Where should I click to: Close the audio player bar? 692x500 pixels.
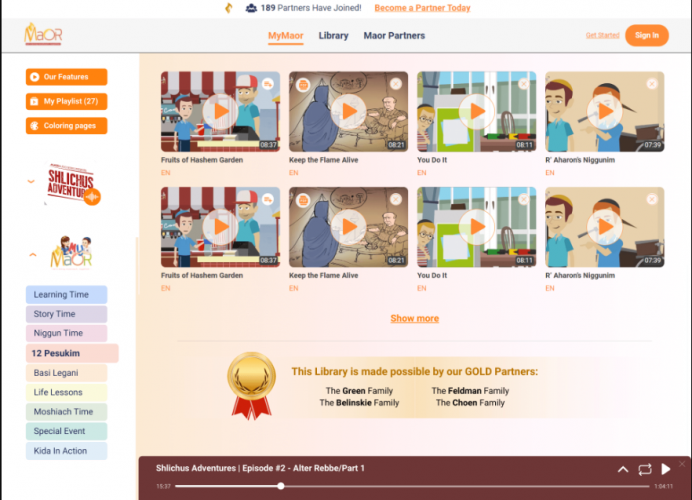682,464
